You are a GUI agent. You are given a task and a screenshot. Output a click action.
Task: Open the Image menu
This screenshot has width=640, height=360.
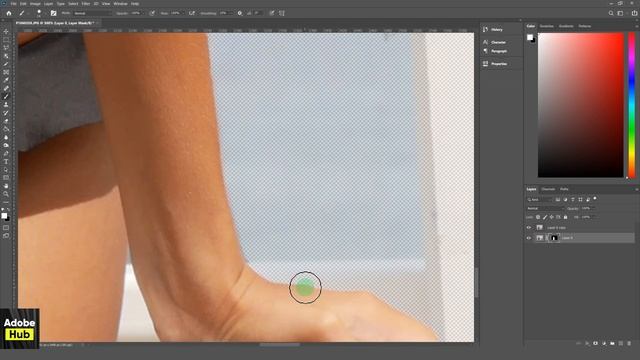(35, 3)
